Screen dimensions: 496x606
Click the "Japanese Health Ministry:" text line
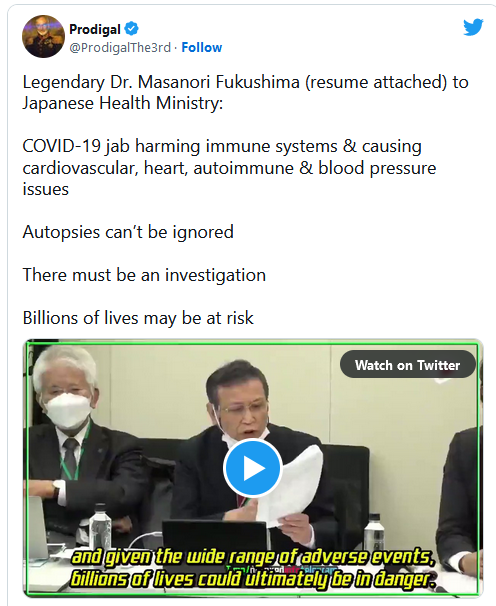pyautogui.click(x=123, y=104)
